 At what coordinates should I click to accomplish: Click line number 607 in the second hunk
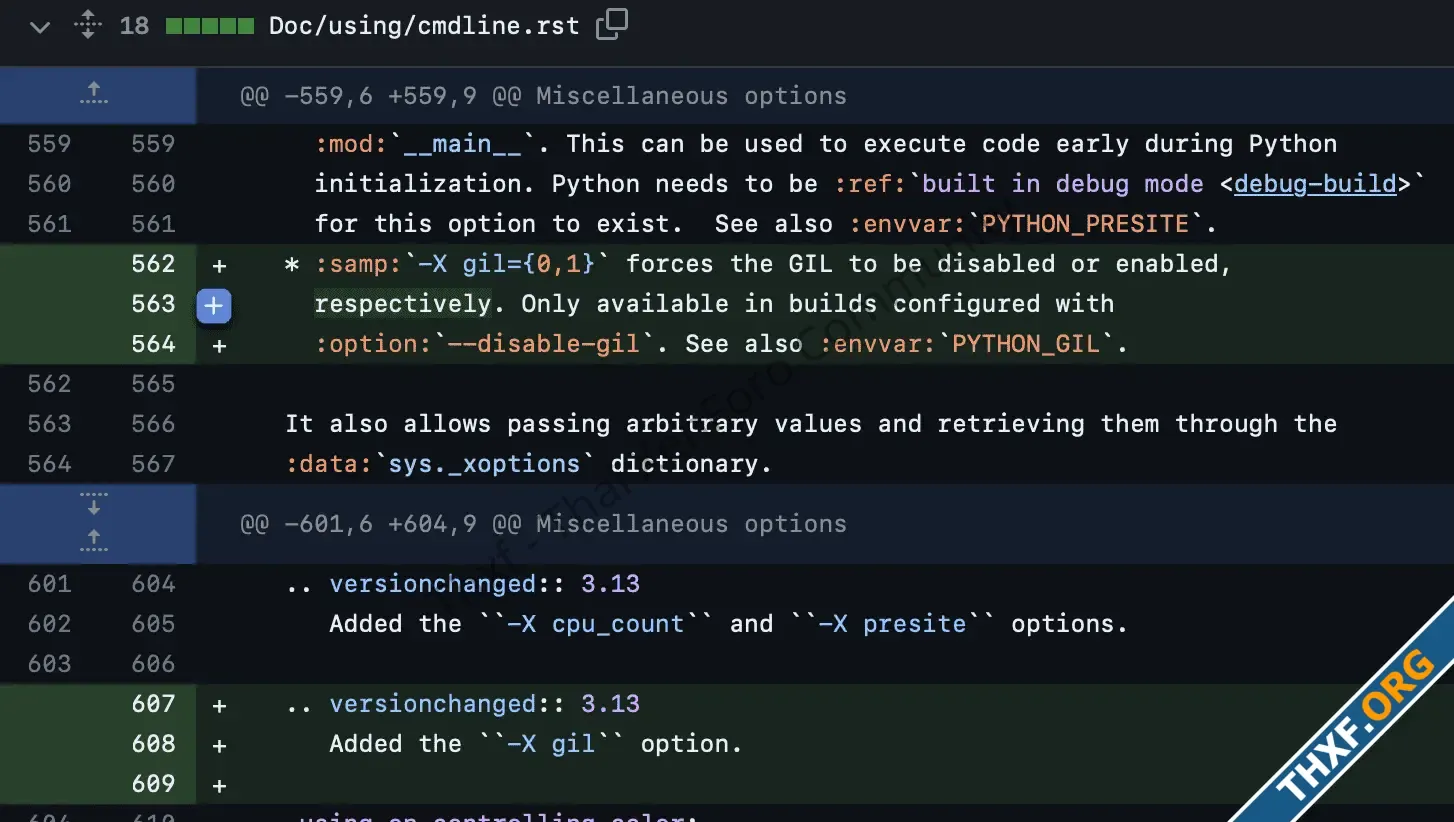click(x=153, y=703)
